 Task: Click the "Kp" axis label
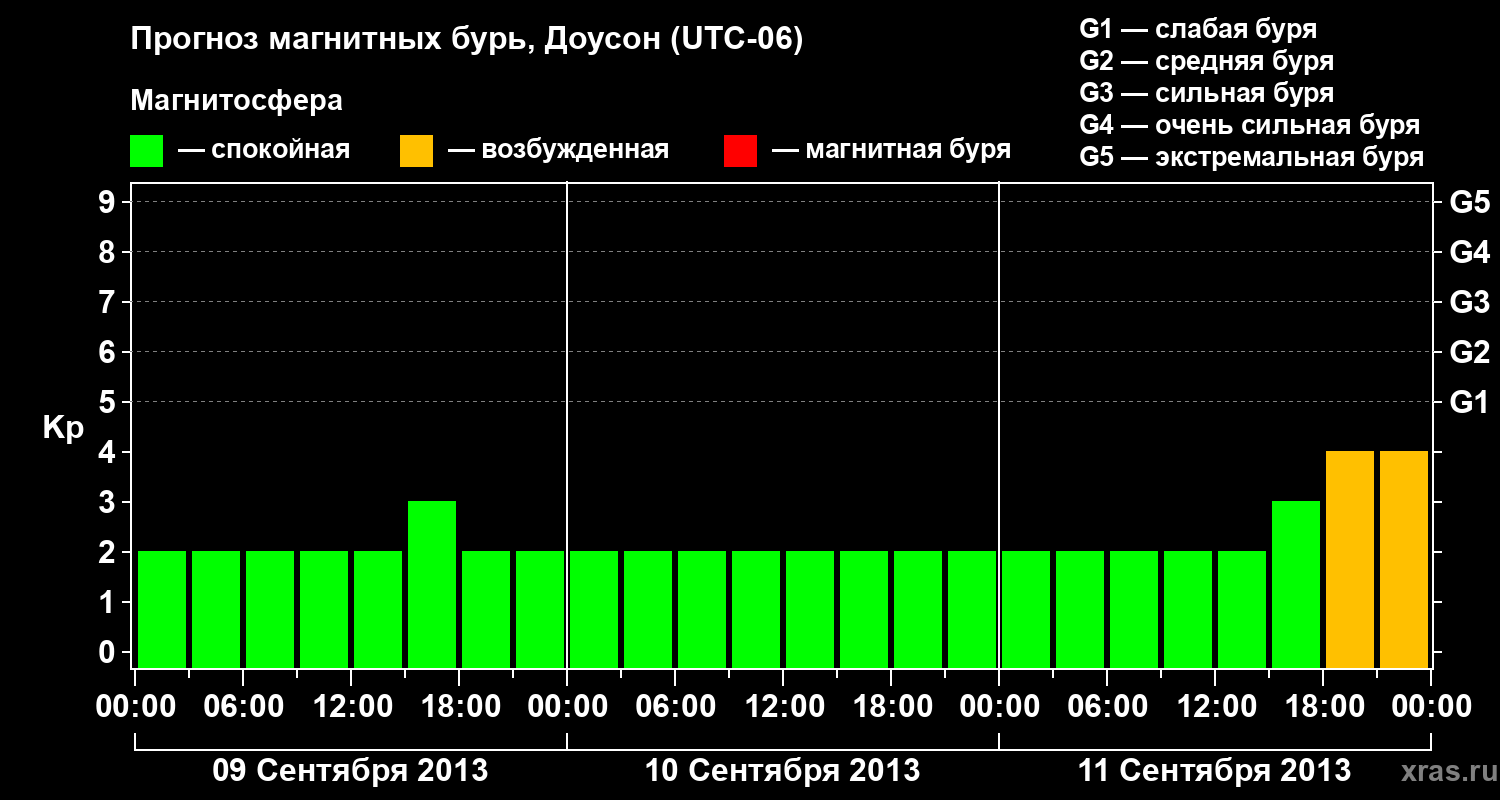pyautogui.click(x=64, y=428)
